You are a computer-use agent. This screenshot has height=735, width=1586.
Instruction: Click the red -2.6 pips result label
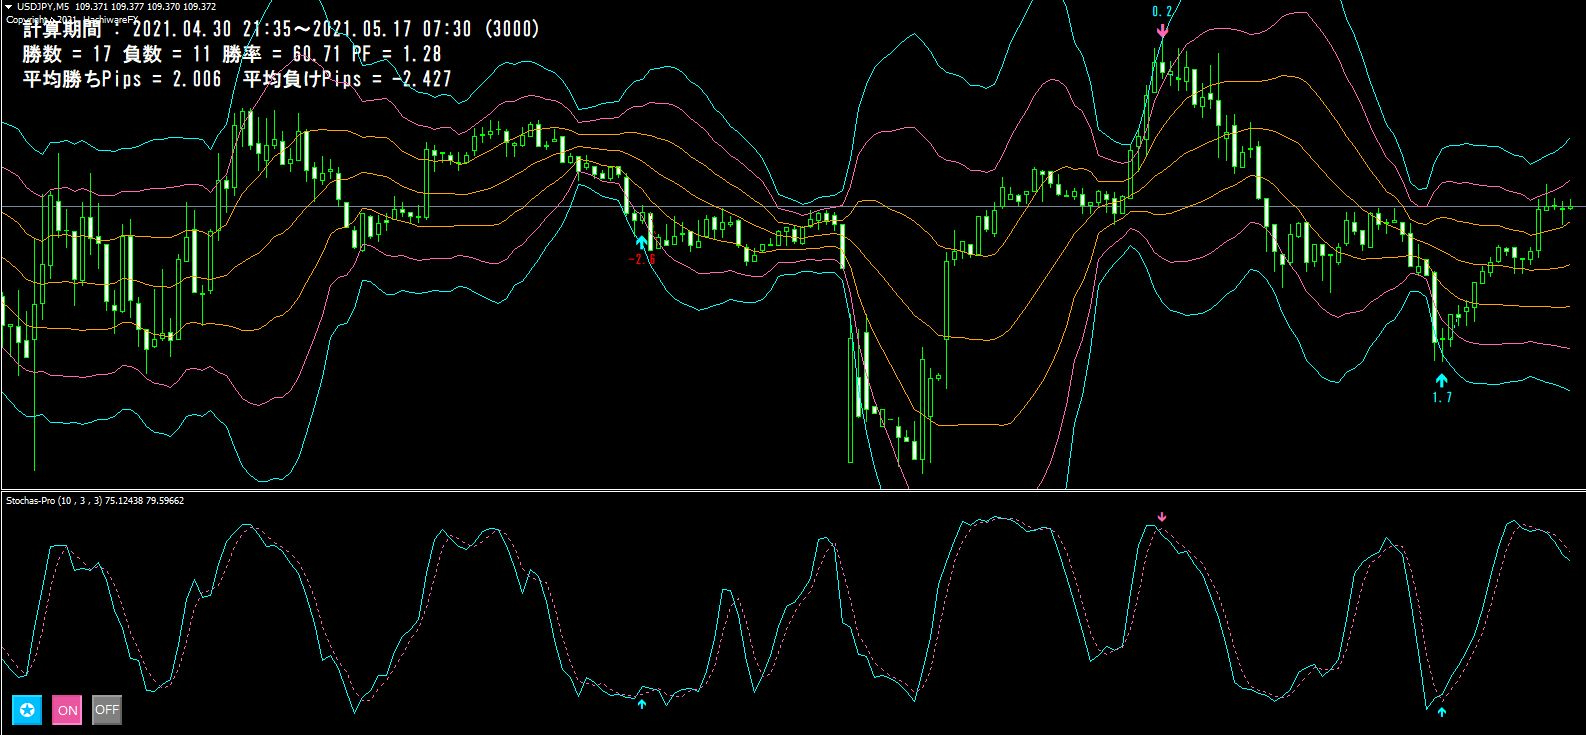pyautogui.click(x=642, y=259)
